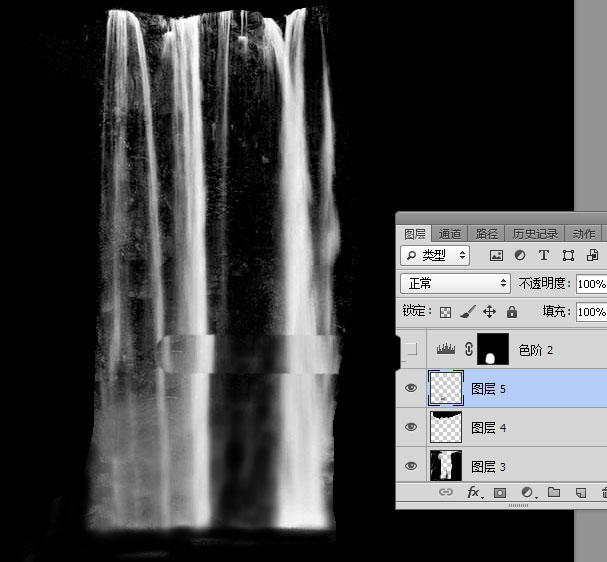The width and height of the screenshot is (607, 562).
Task: Click the 不透明度 opacity value field
Action: tap(592, 284)
